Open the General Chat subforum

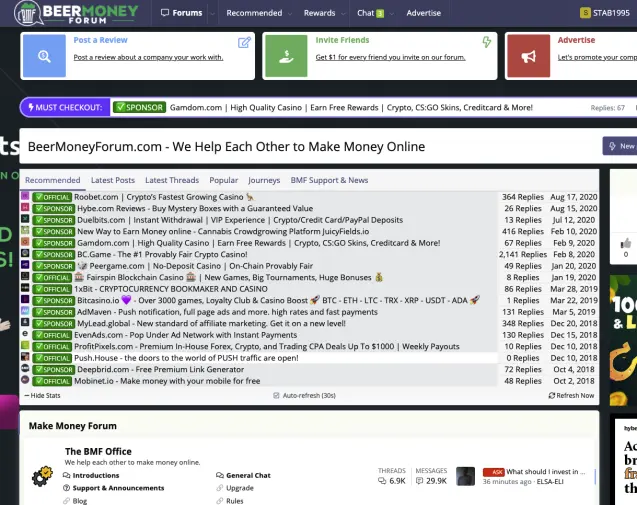(x=248, y=475)
